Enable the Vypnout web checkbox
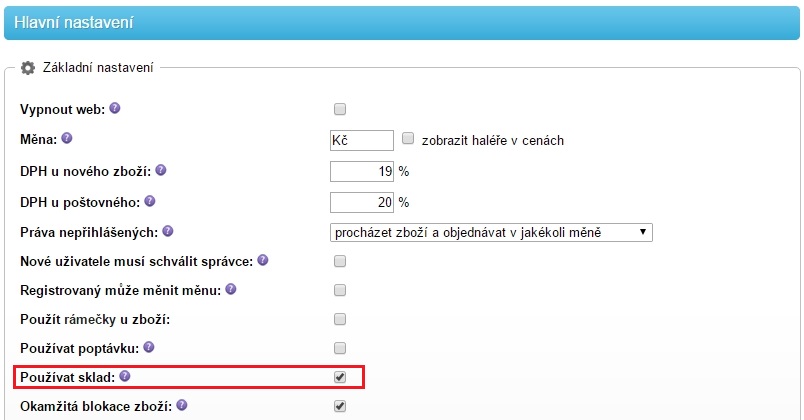 [340, 109]
